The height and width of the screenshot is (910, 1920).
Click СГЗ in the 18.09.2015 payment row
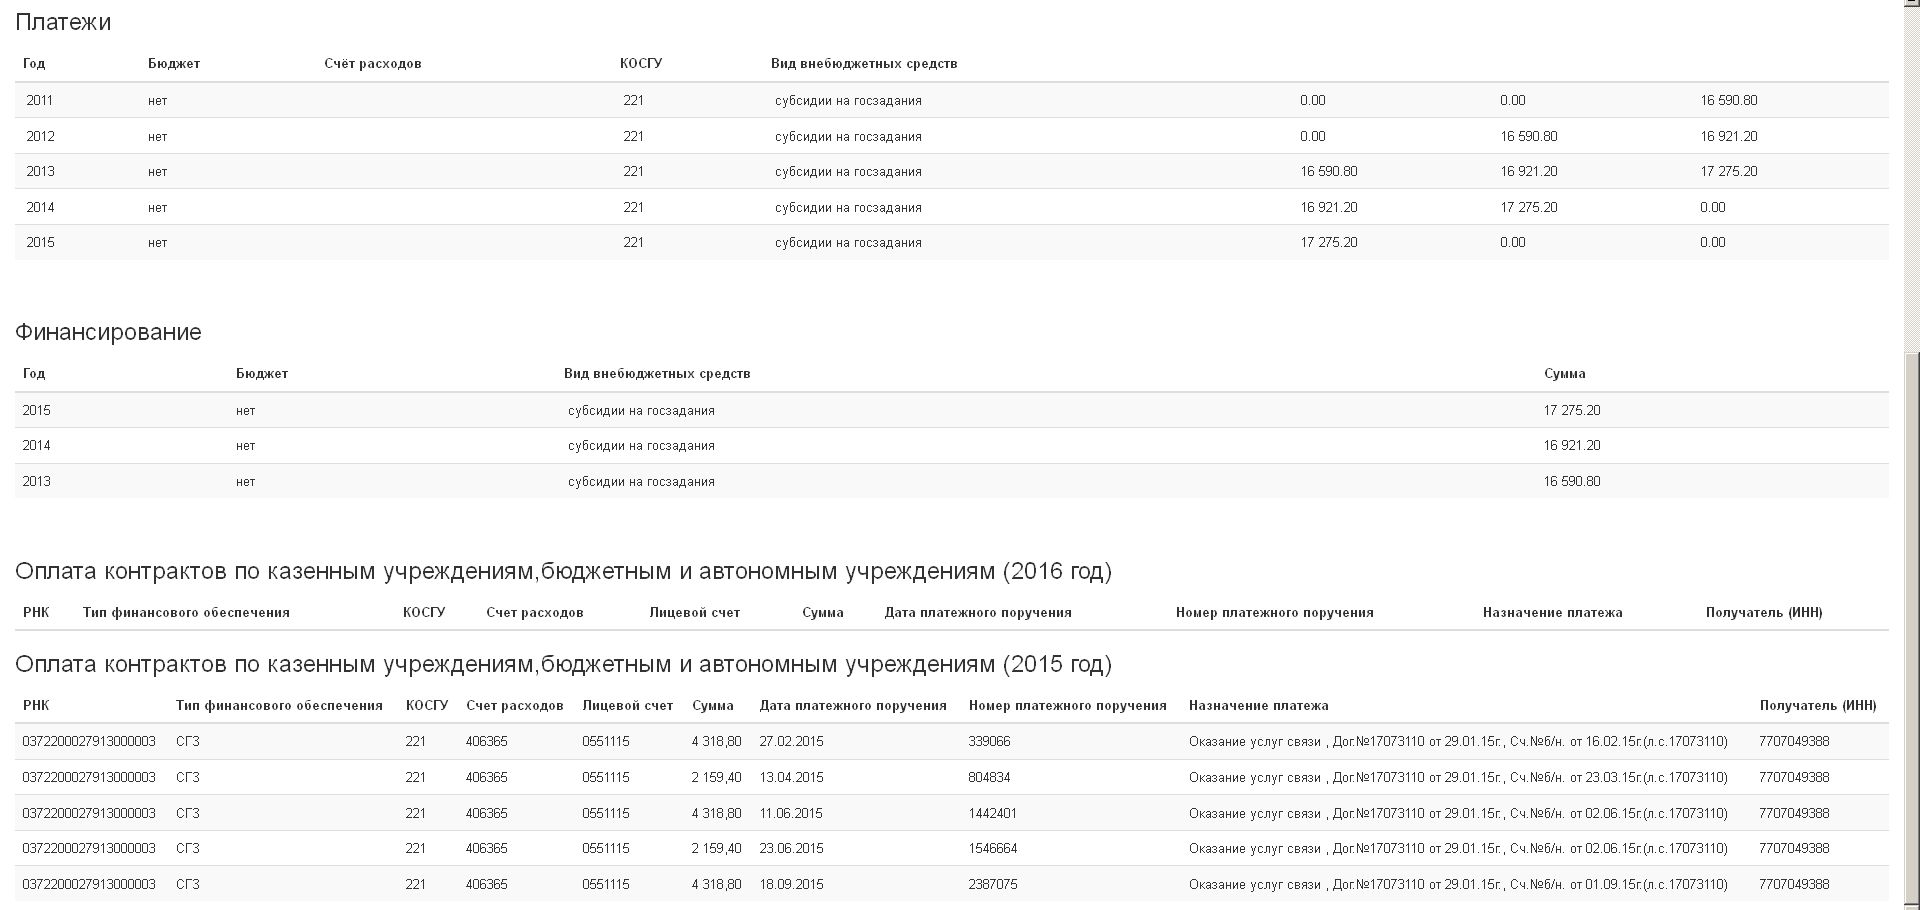(x=188, y=884)
